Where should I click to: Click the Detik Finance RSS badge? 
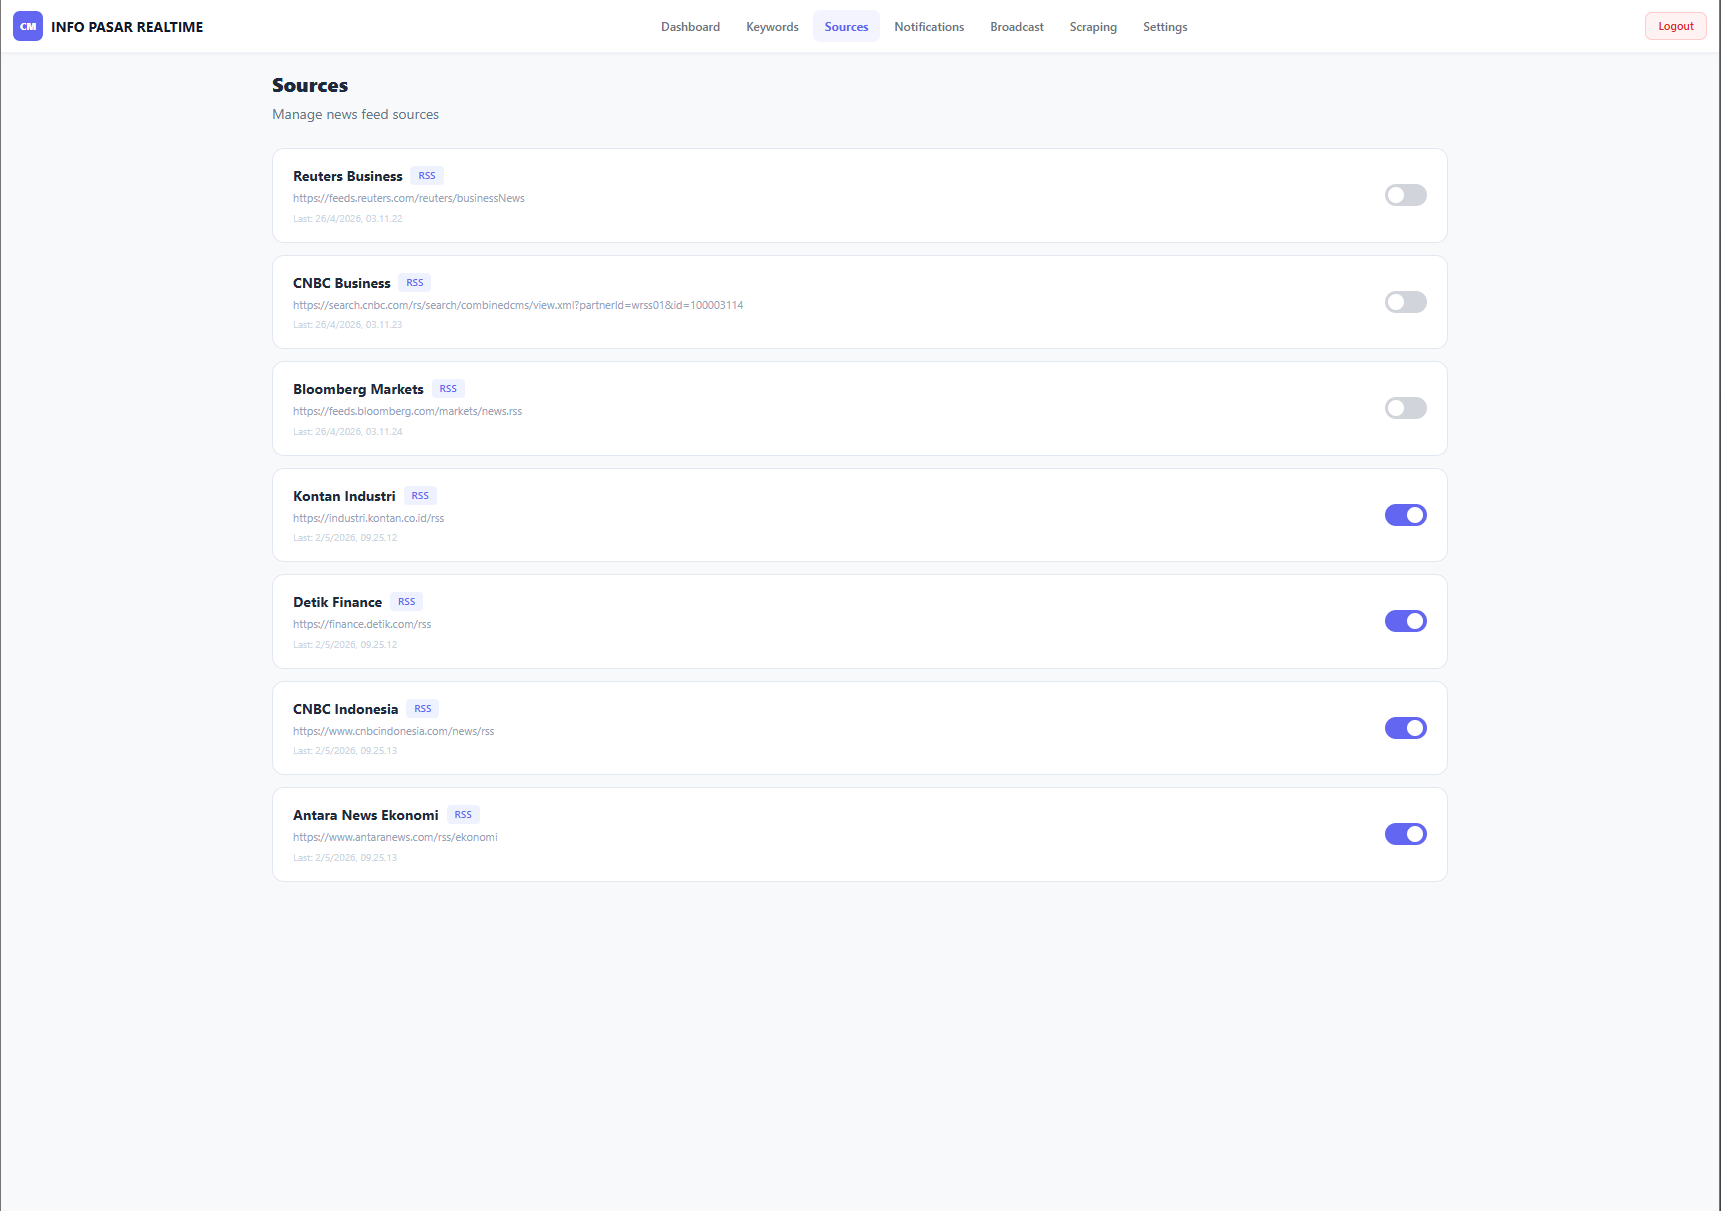tap(406, 602)
